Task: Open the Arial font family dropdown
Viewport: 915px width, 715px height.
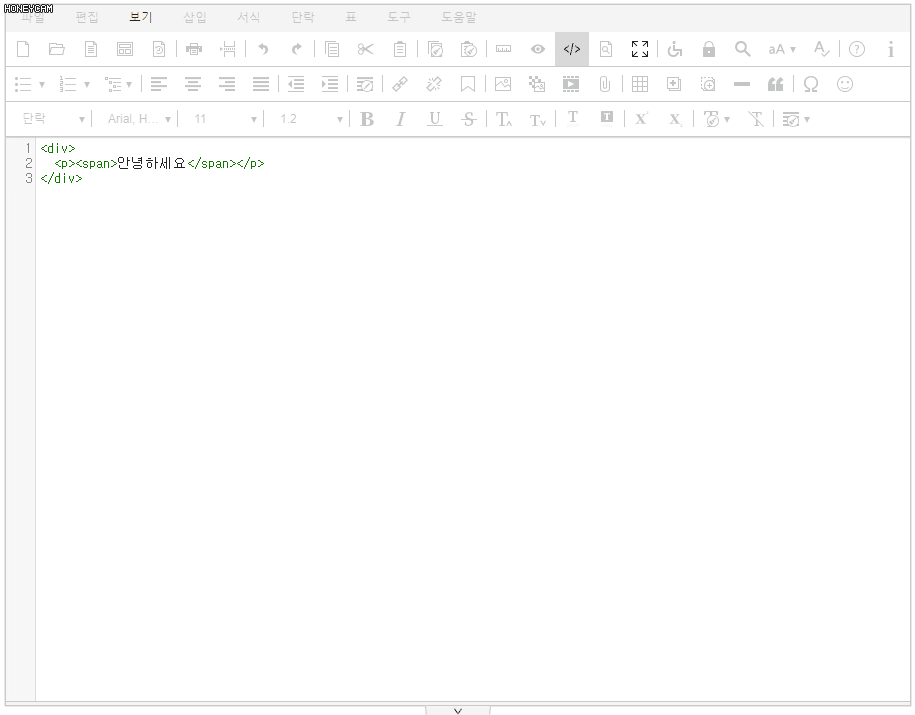Action: pos(139,119)
